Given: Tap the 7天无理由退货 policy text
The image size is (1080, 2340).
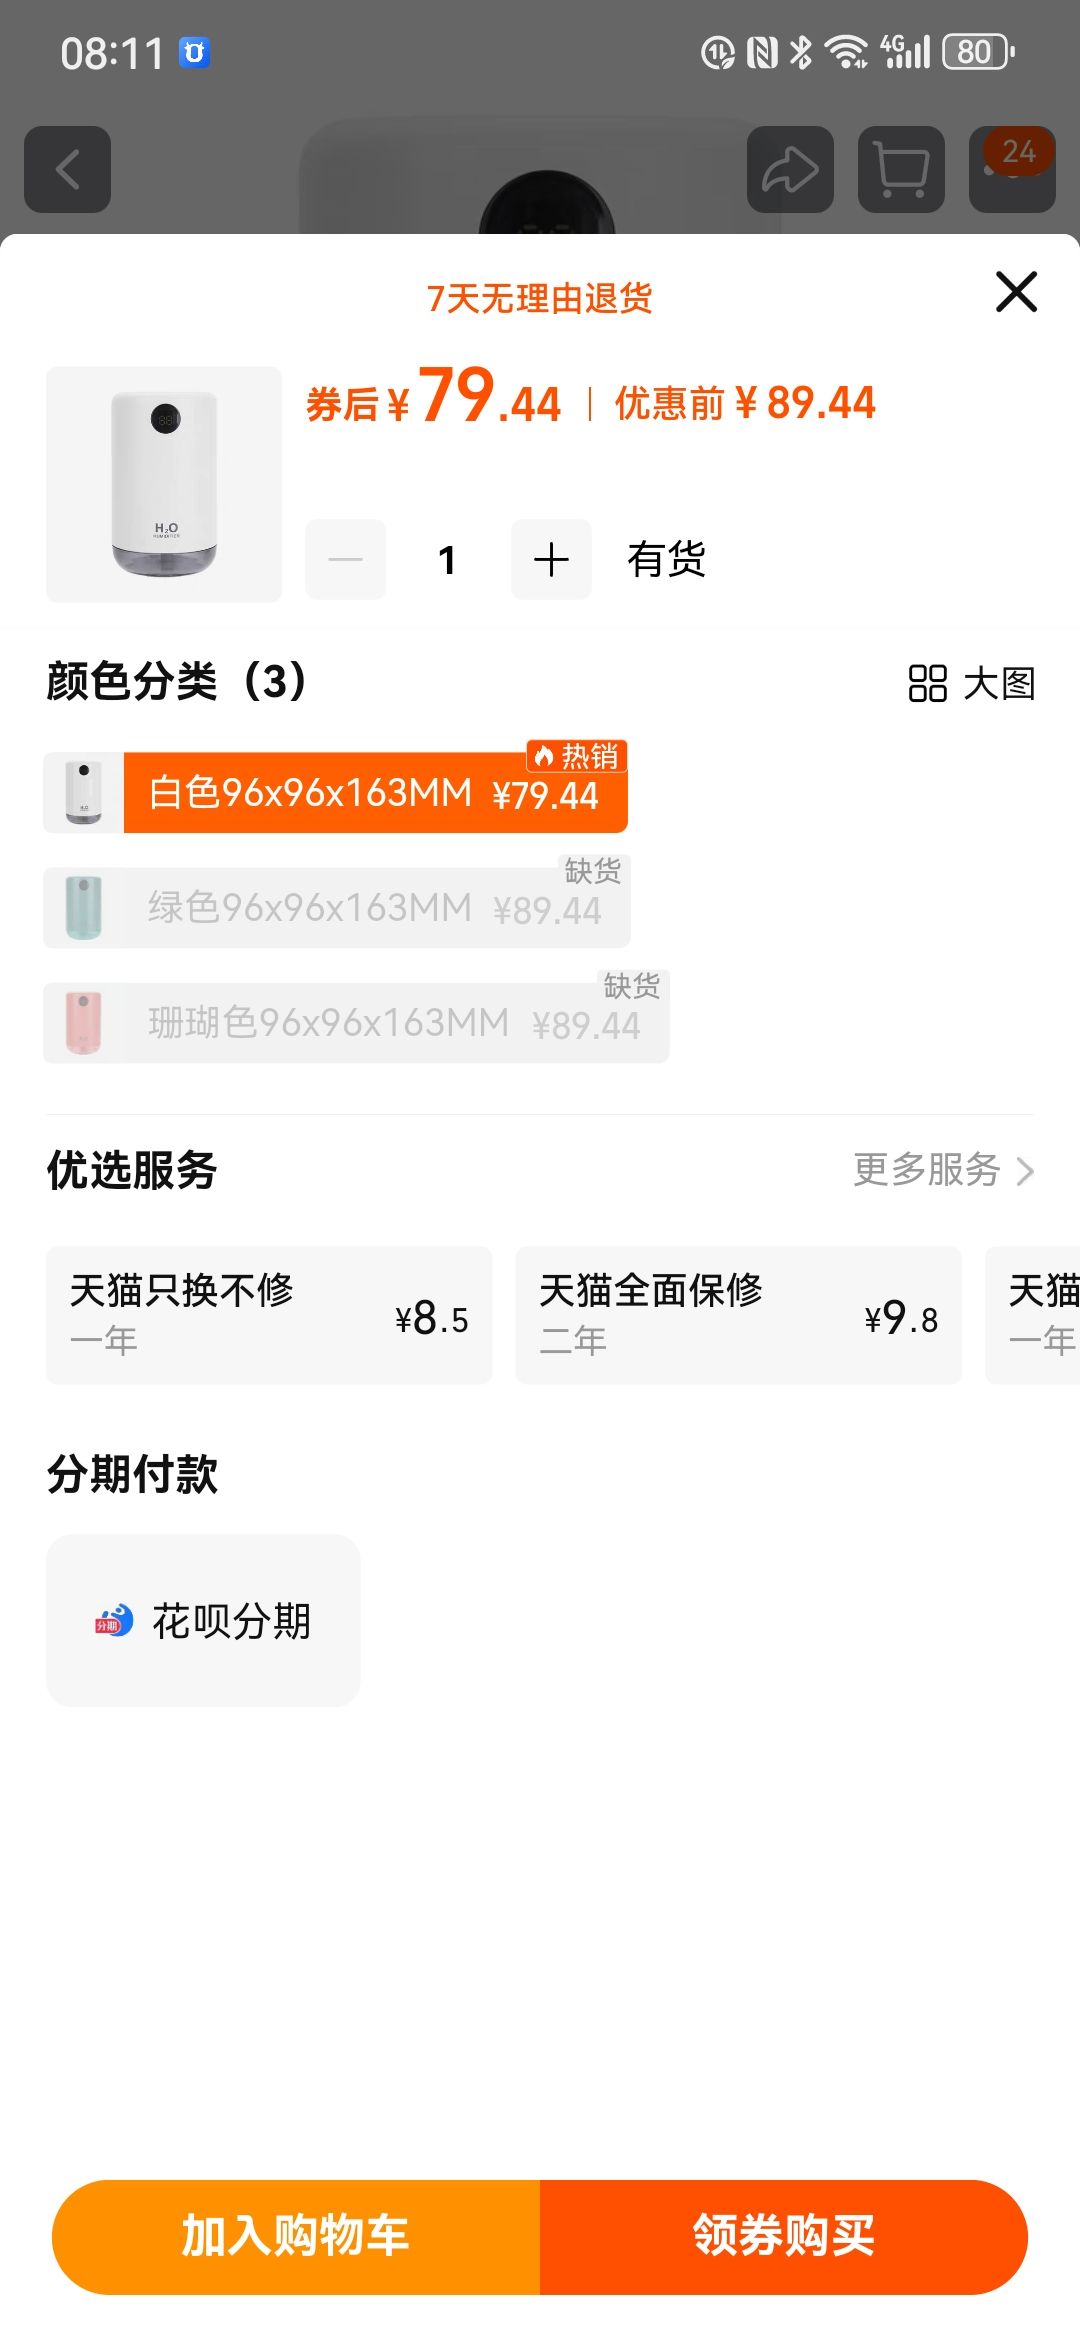Looking at the screenshot, I should (x=540, y=298).
